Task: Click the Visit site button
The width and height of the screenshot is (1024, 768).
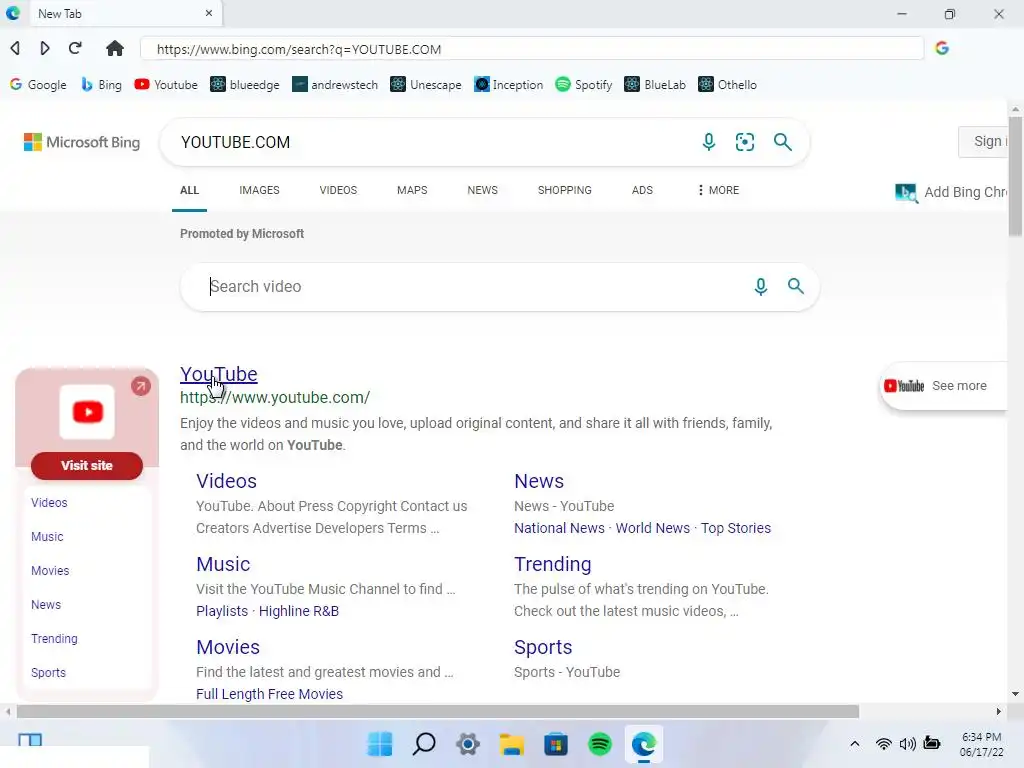Action: point(87,466)
